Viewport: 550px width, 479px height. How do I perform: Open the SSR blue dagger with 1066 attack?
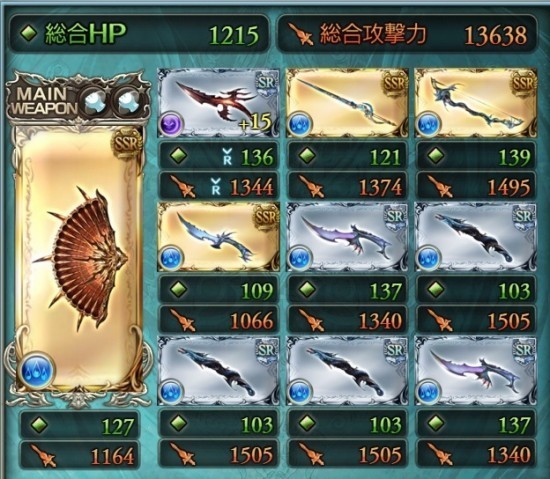218,237
